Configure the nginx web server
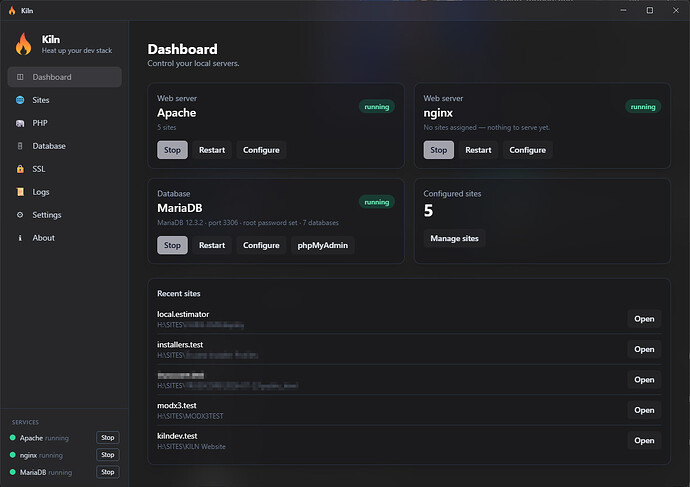Image resolution: width=690 pixels, height=487 pixels. point(527,150)
